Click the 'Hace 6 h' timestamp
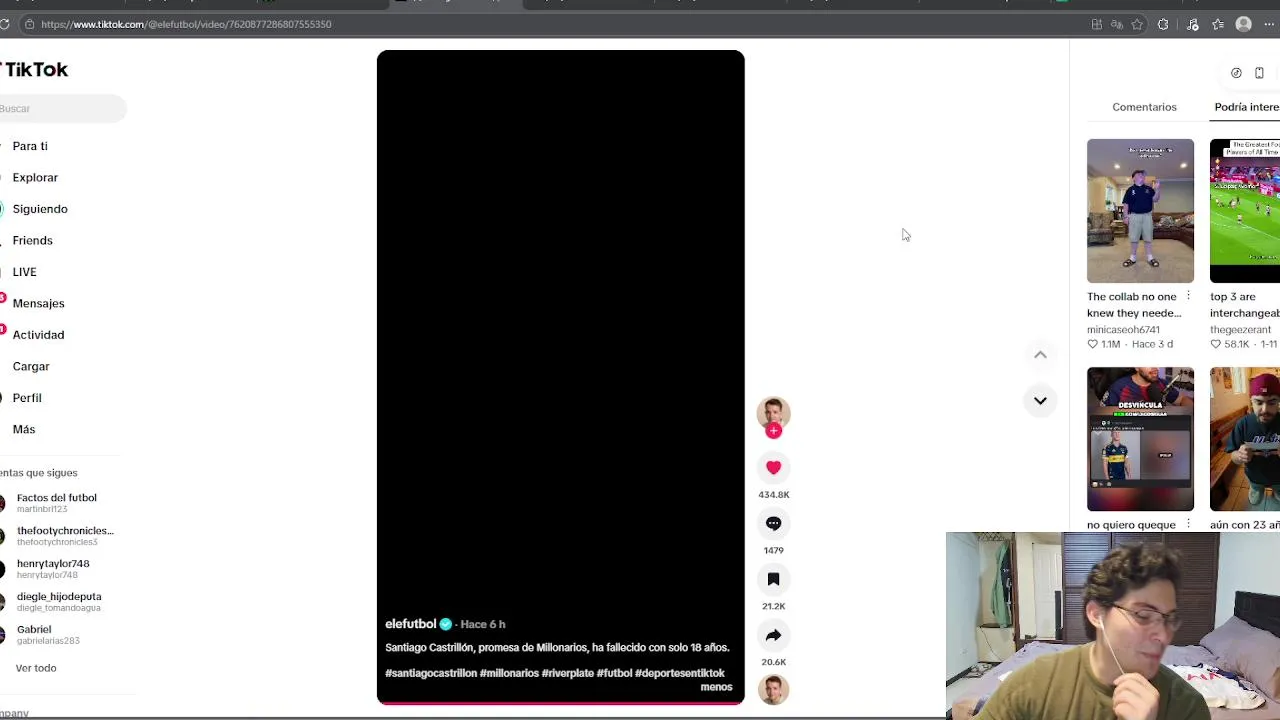 tap(483, 624)
